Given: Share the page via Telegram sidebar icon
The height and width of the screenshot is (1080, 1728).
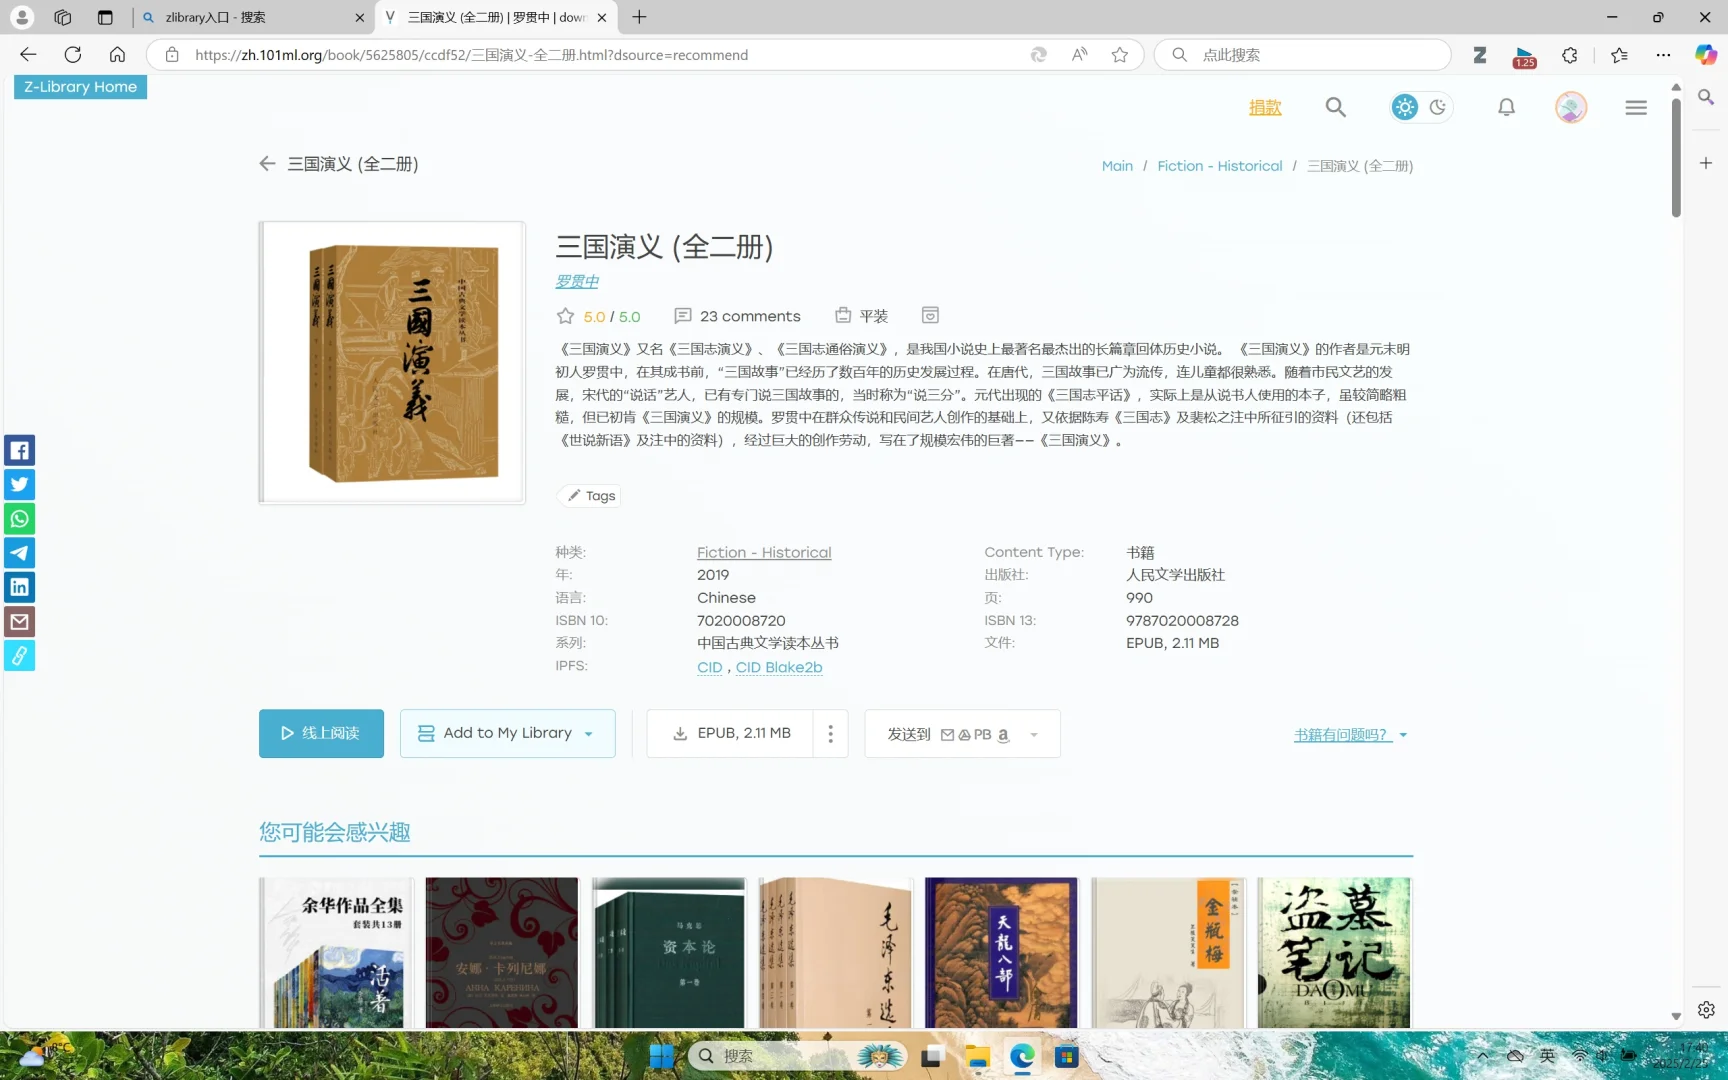Looking at the screenshot, I should click(19, 553).
